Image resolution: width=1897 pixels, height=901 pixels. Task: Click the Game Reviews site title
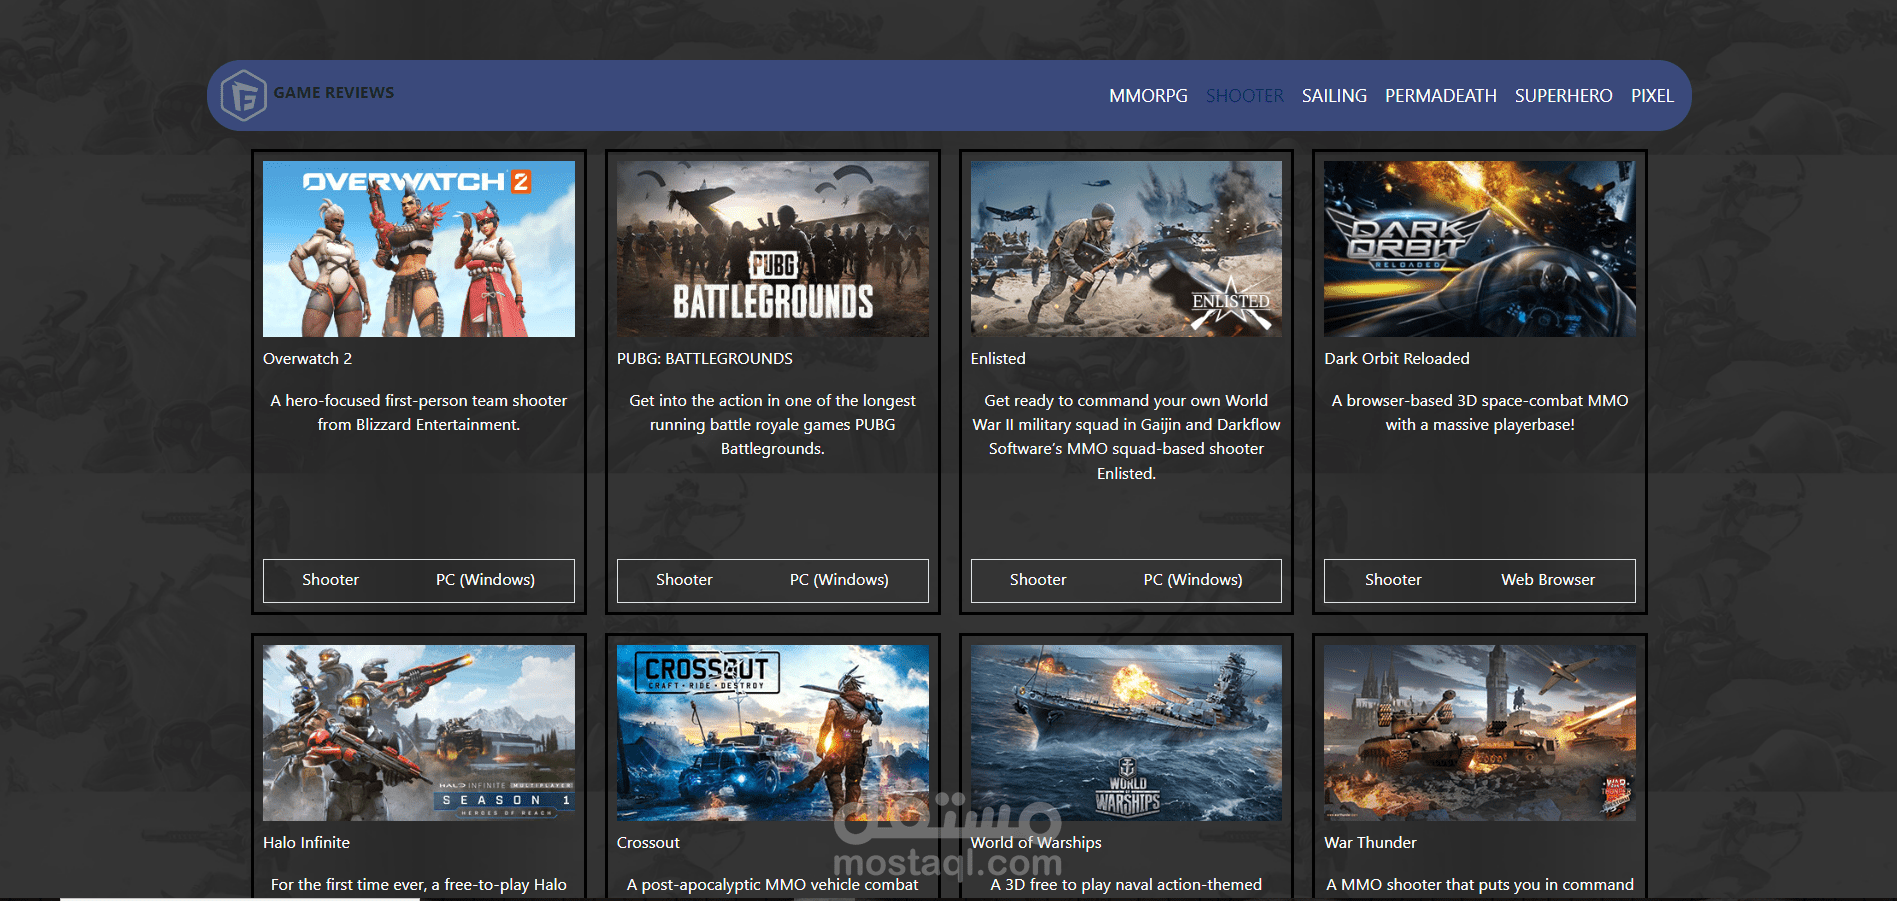tap(334, 93)
